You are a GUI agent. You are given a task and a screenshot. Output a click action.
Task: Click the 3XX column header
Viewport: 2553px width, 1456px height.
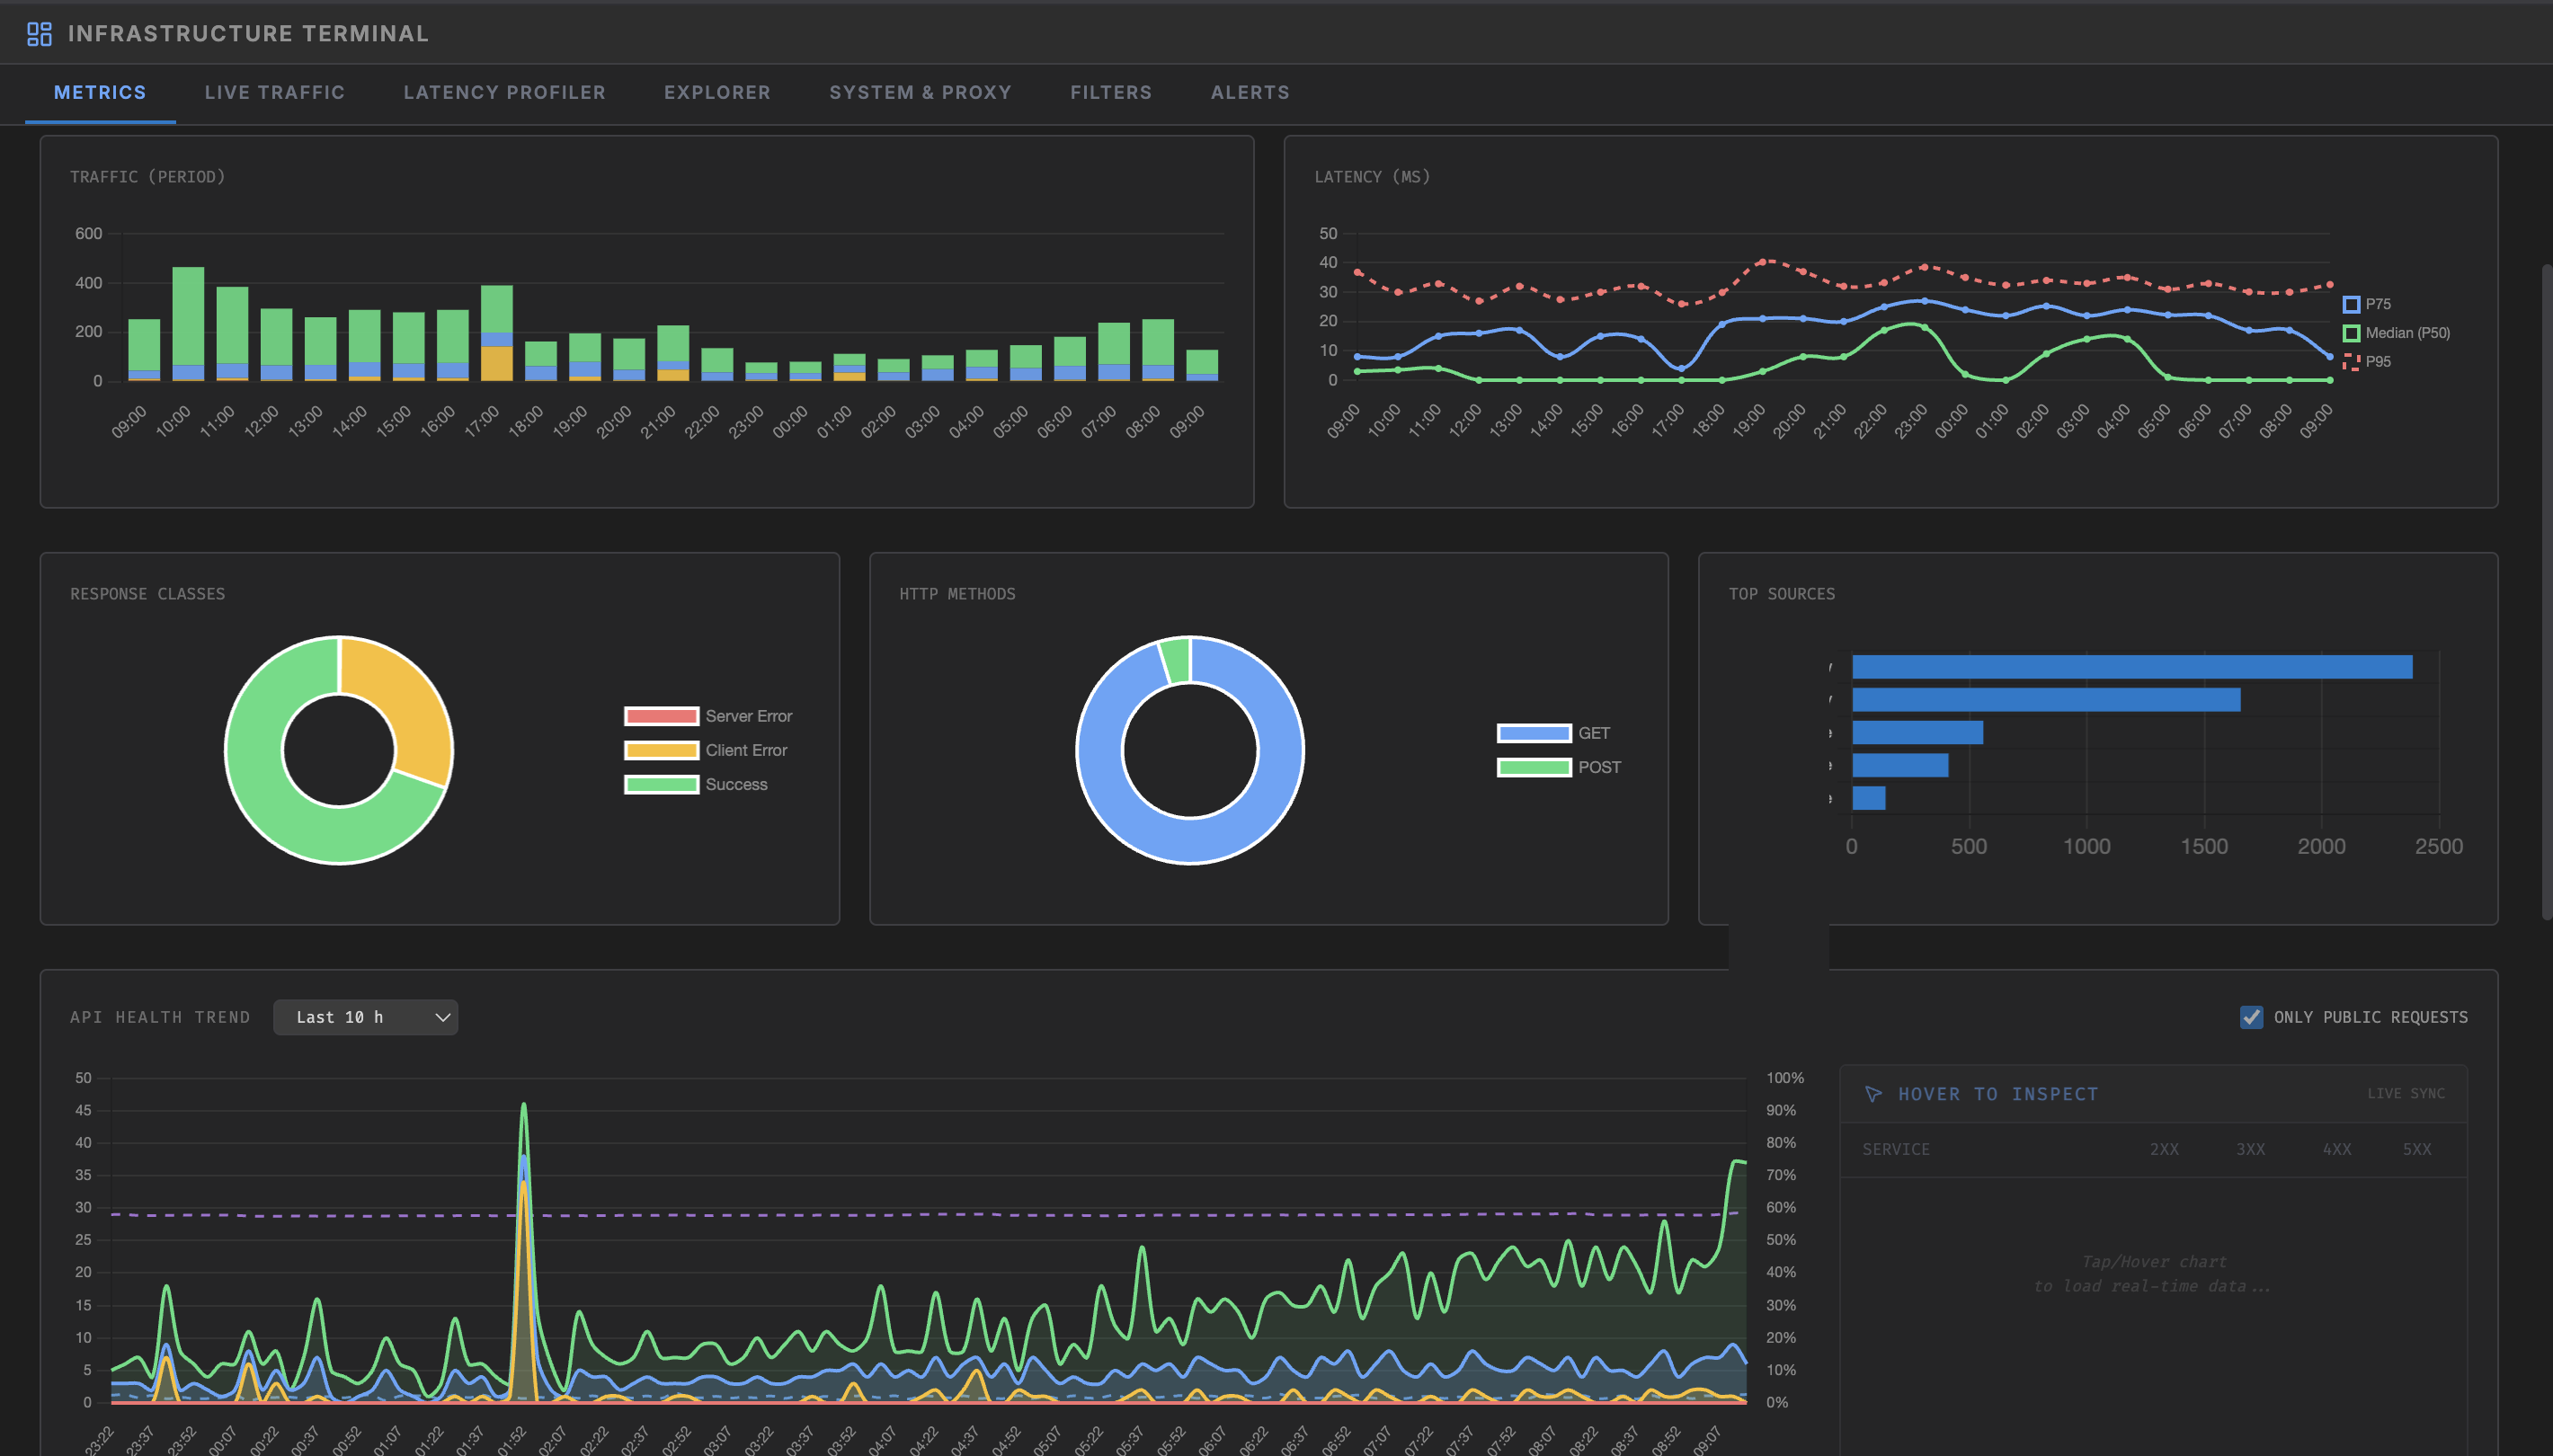[x=2250, y=1149]
